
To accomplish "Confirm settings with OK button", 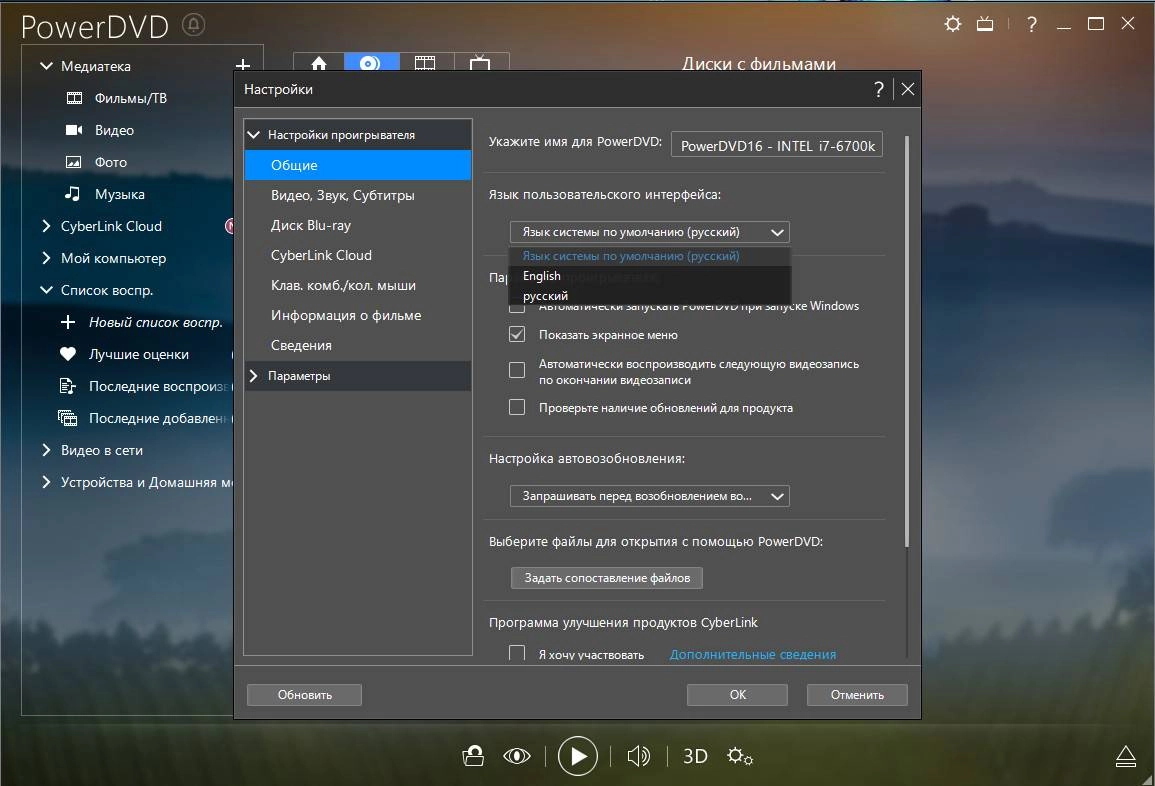I will 737,695.
